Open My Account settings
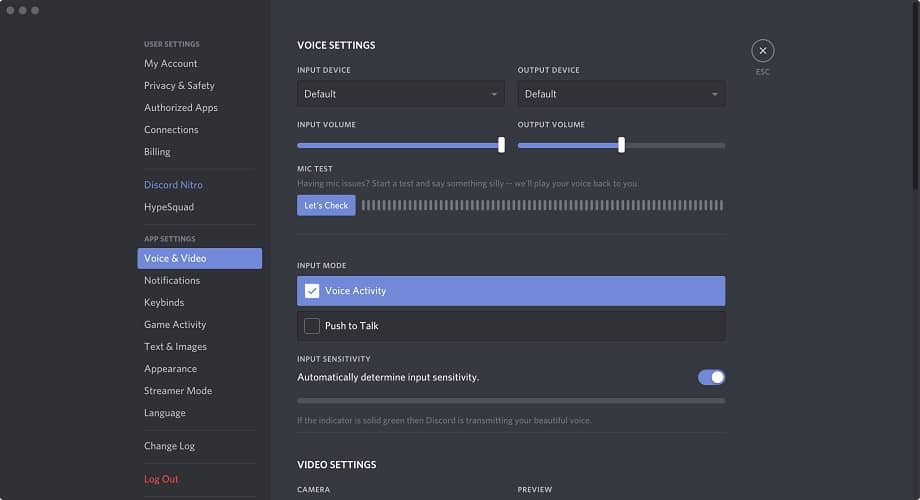Screen dimensions: 920x500 (x=171, y=64)
